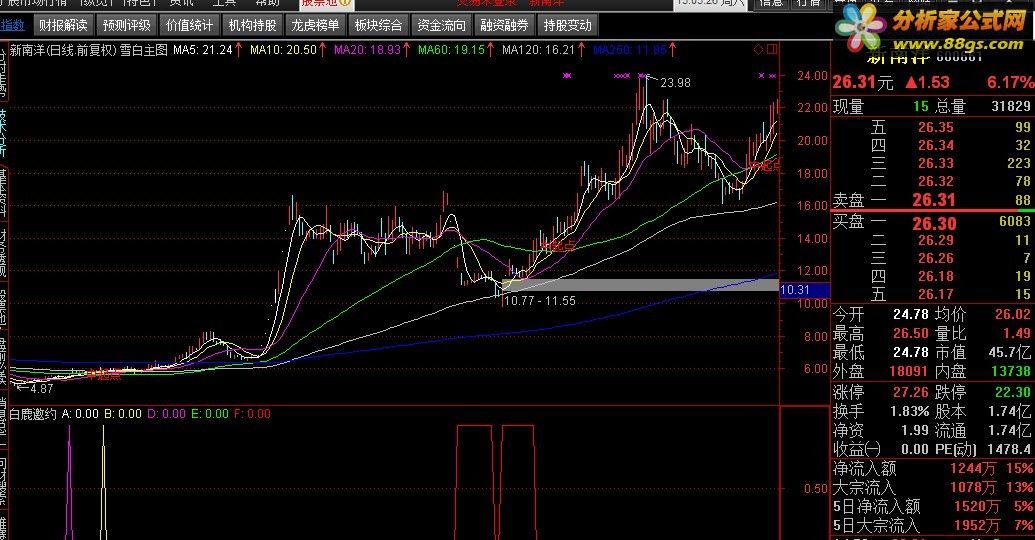1035x540 pixels.
Task: Open the 指数 tab
Action: 13,26
